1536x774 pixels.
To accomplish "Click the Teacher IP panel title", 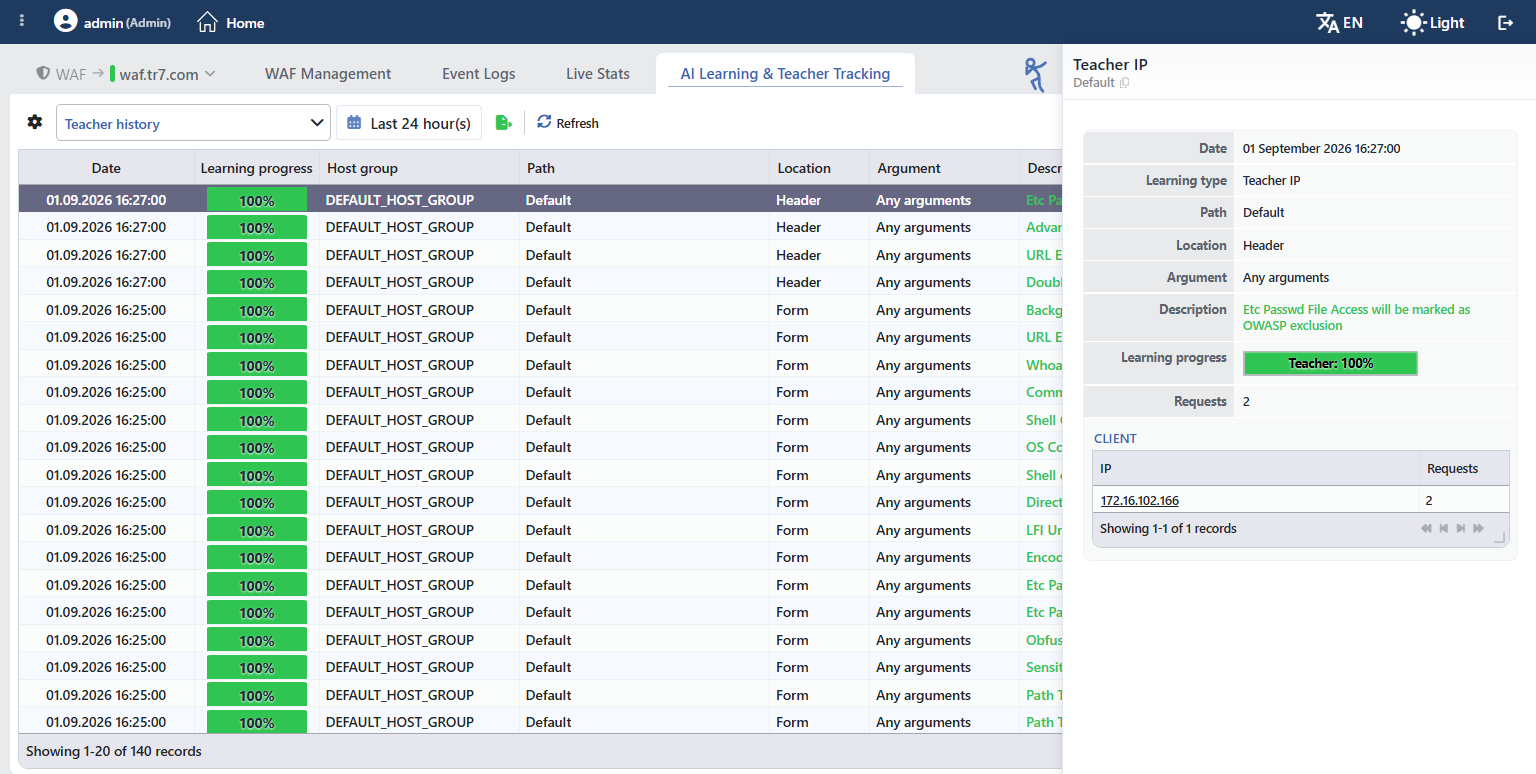I will point(1110,64).
